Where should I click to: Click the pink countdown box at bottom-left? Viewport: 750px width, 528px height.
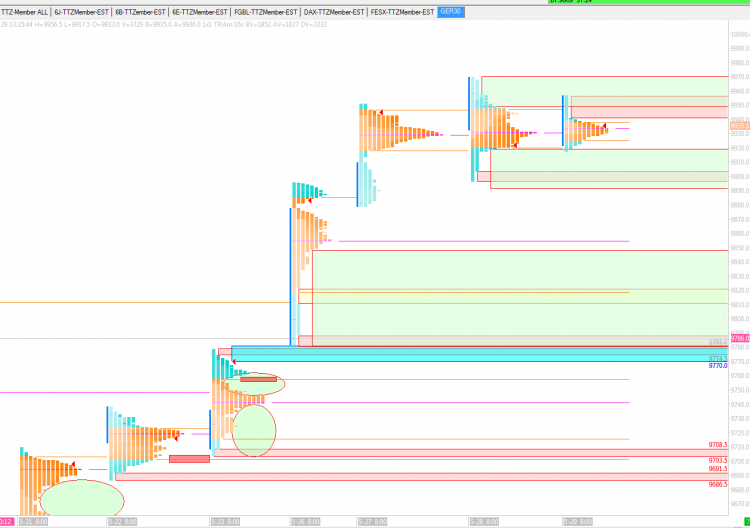[7, 522]
